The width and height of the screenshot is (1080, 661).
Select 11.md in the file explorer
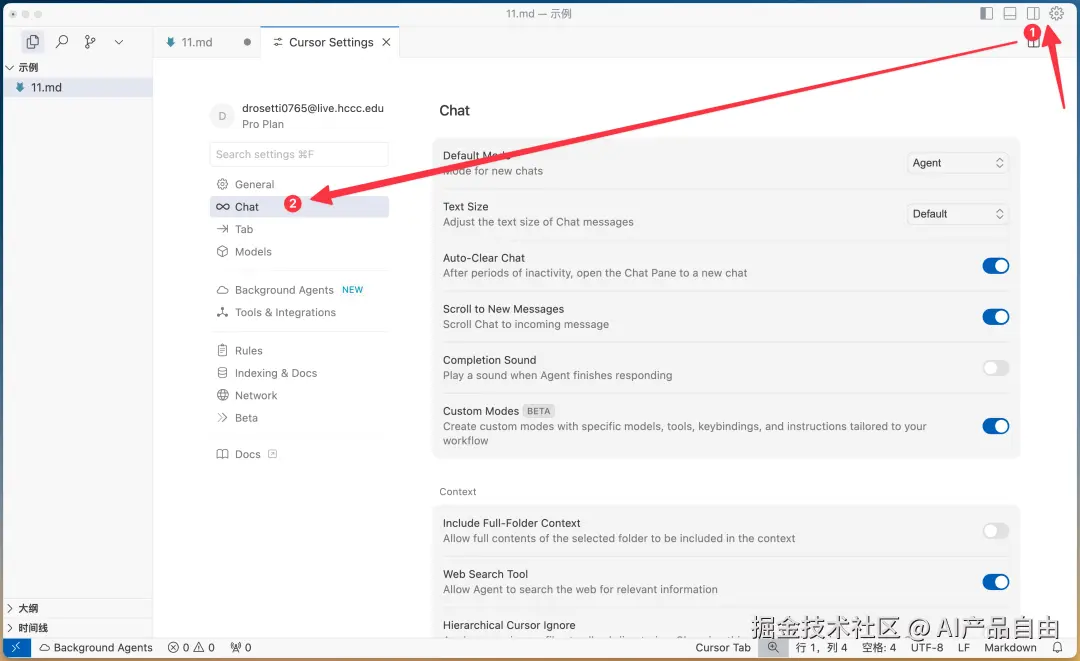tap(77, 87)
